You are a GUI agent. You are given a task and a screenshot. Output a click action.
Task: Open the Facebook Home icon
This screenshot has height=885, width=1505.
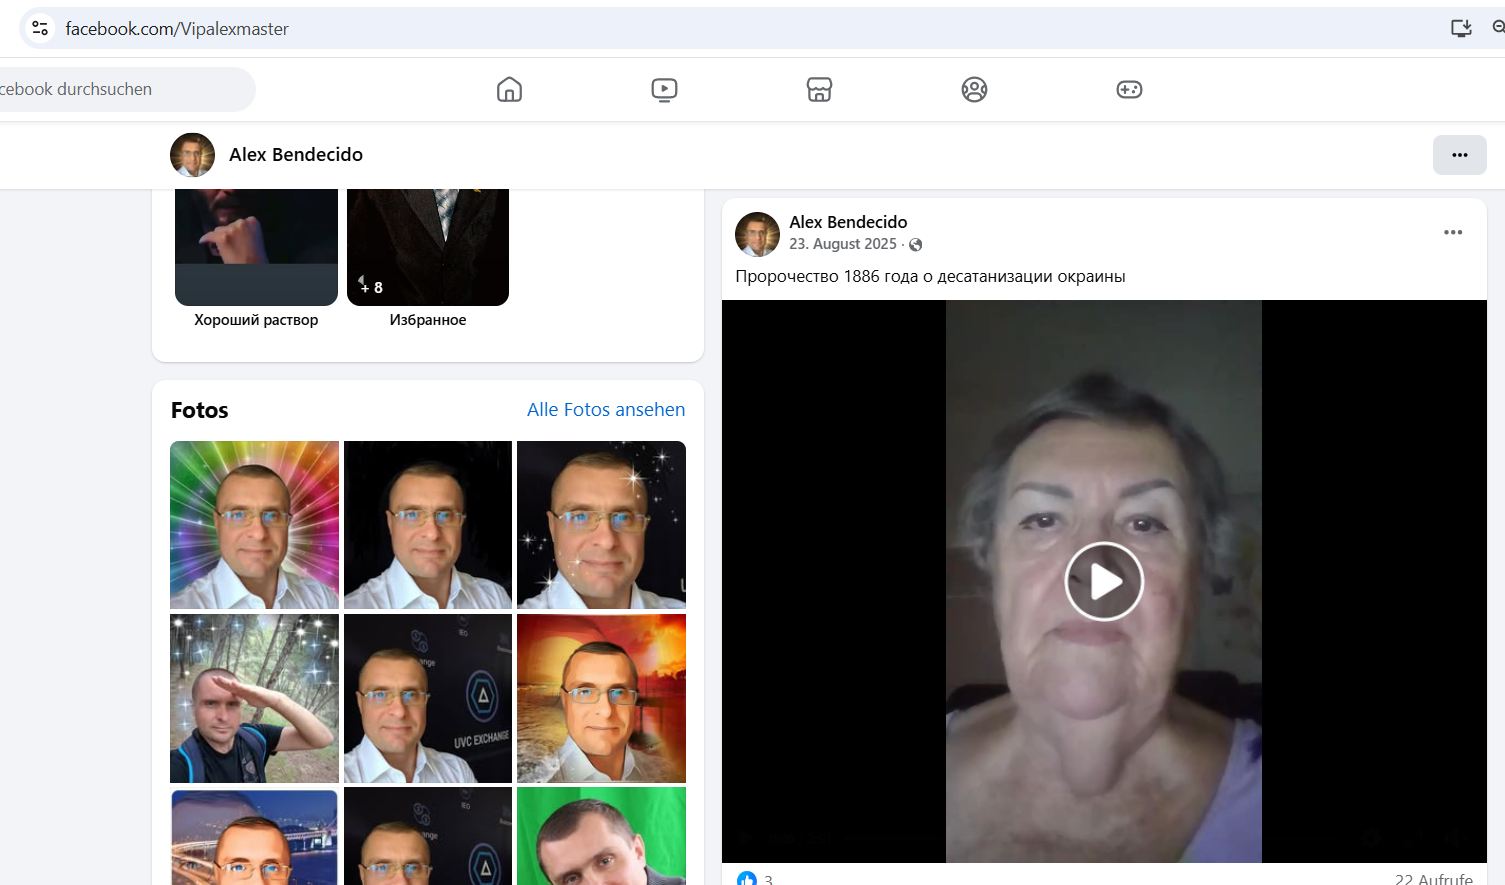pos(509,90)
